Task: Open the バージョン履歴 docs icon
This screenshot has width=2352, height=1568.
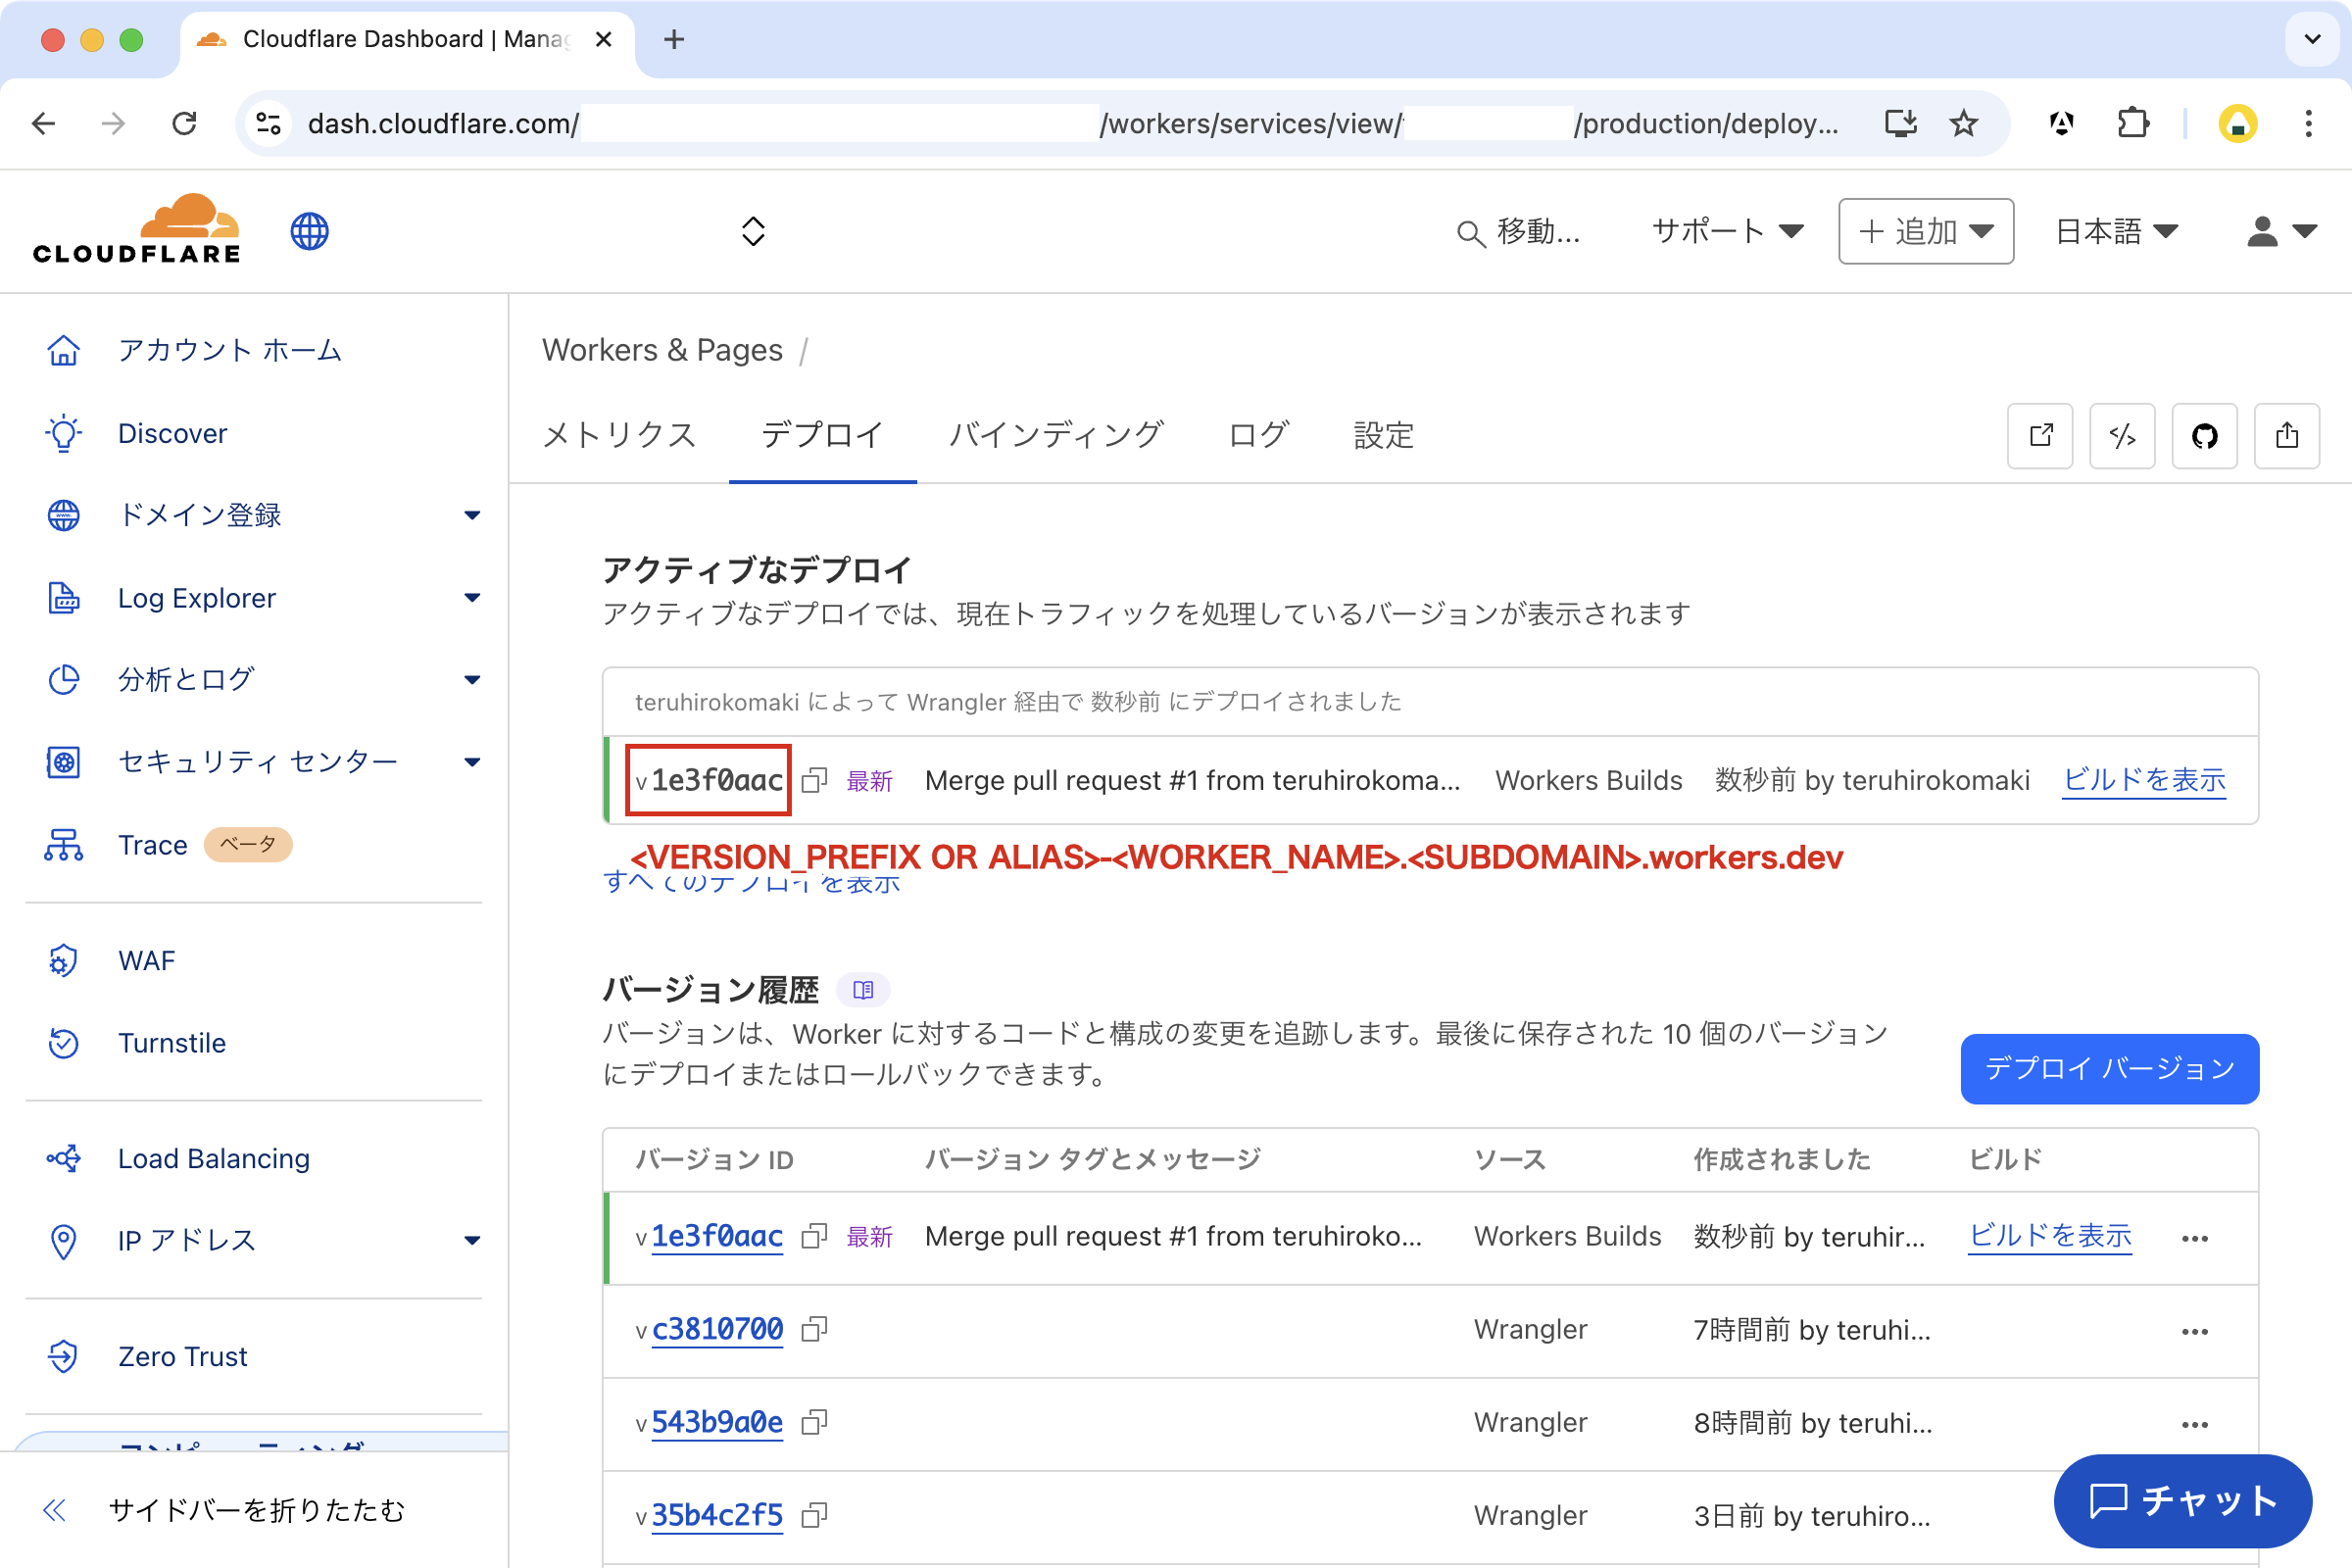Action: pyautogui.click(x=863, y=990)
